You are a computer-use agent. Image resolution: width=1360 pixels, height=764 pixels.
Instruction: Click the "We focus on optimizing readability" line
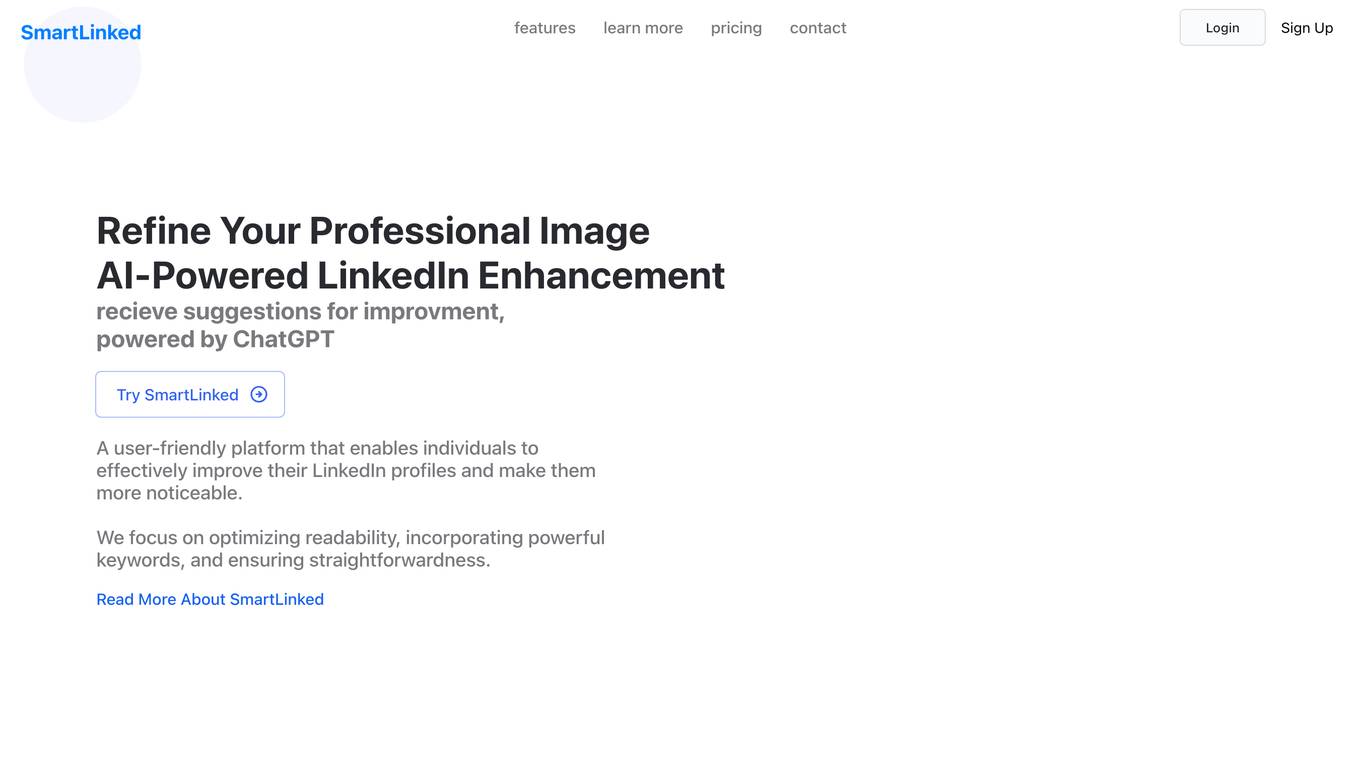pos(350,538)
